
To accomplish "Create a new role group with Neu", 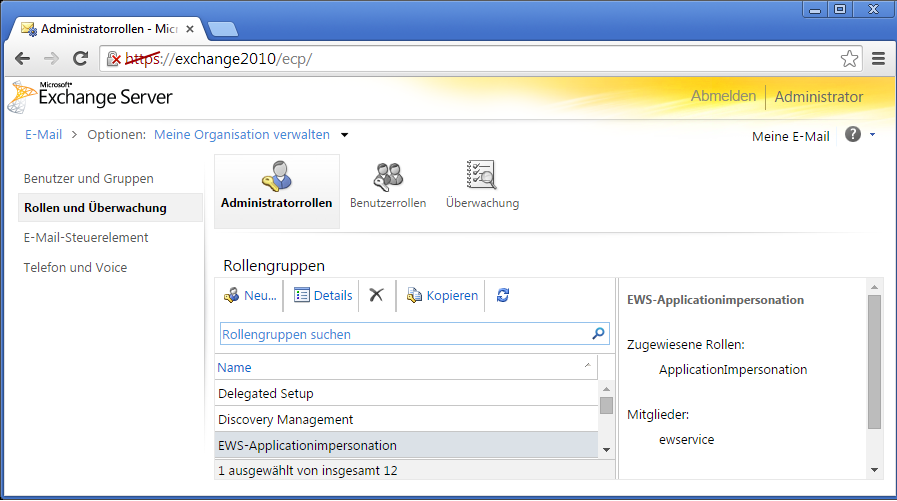I will coord(250,295).
